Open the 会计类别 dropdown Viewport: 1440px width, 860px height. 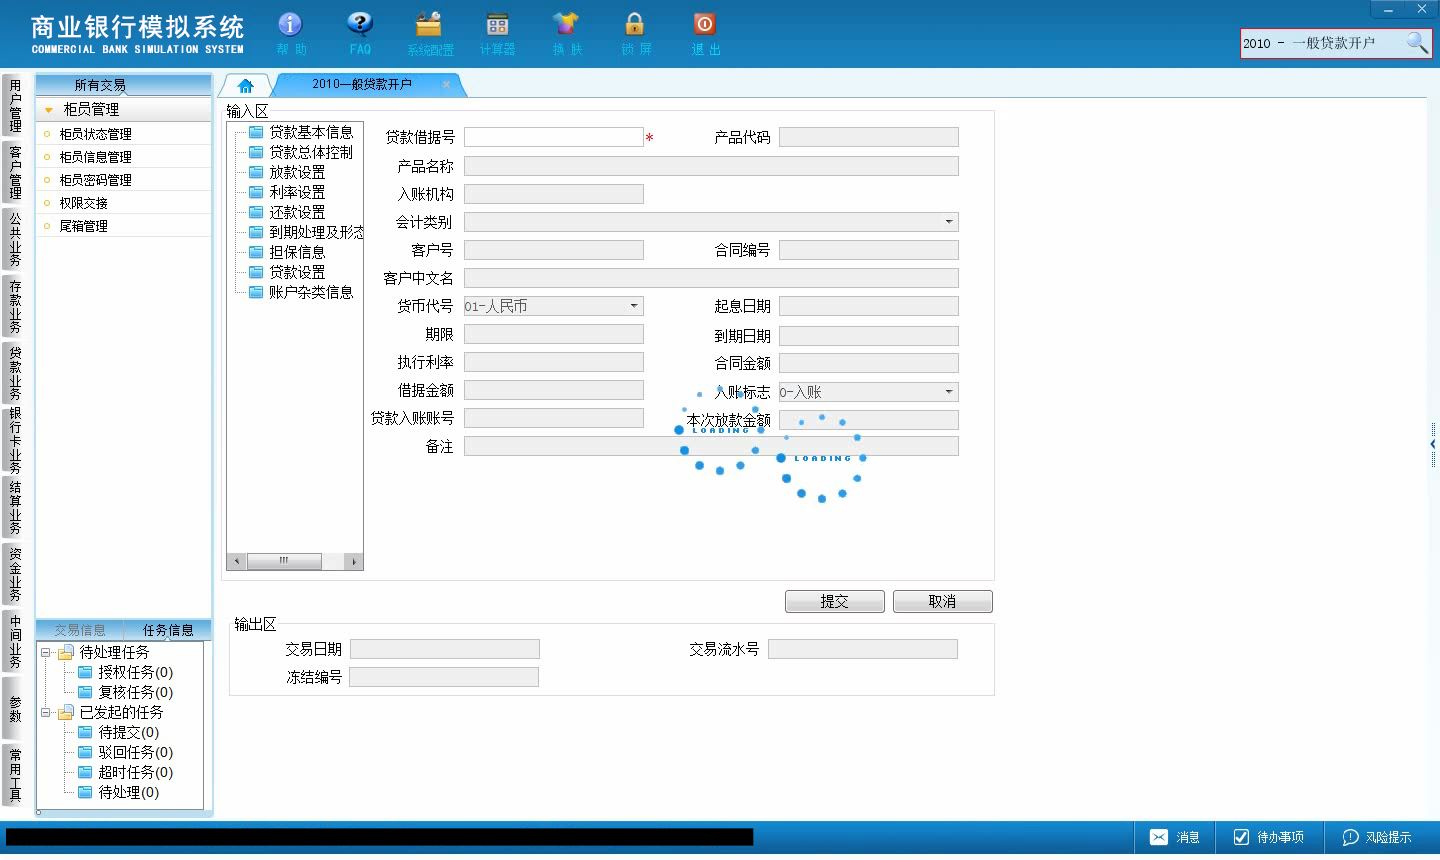pyautogui.click(x=949, y=222)
